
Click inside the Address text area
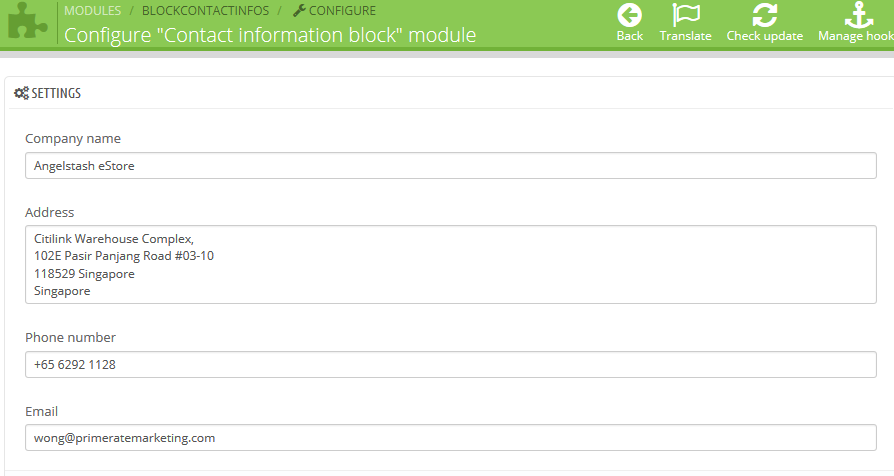click(450, 264)
